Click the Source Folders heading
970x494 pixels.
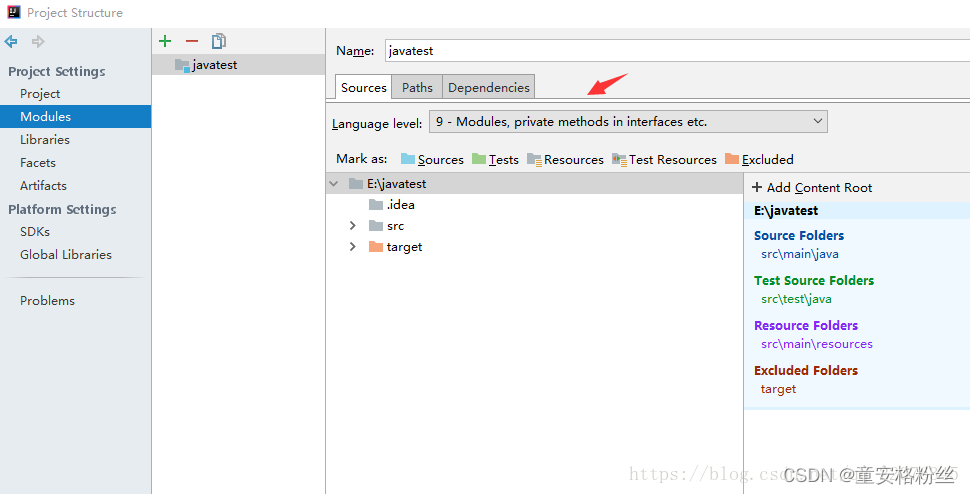799,236
